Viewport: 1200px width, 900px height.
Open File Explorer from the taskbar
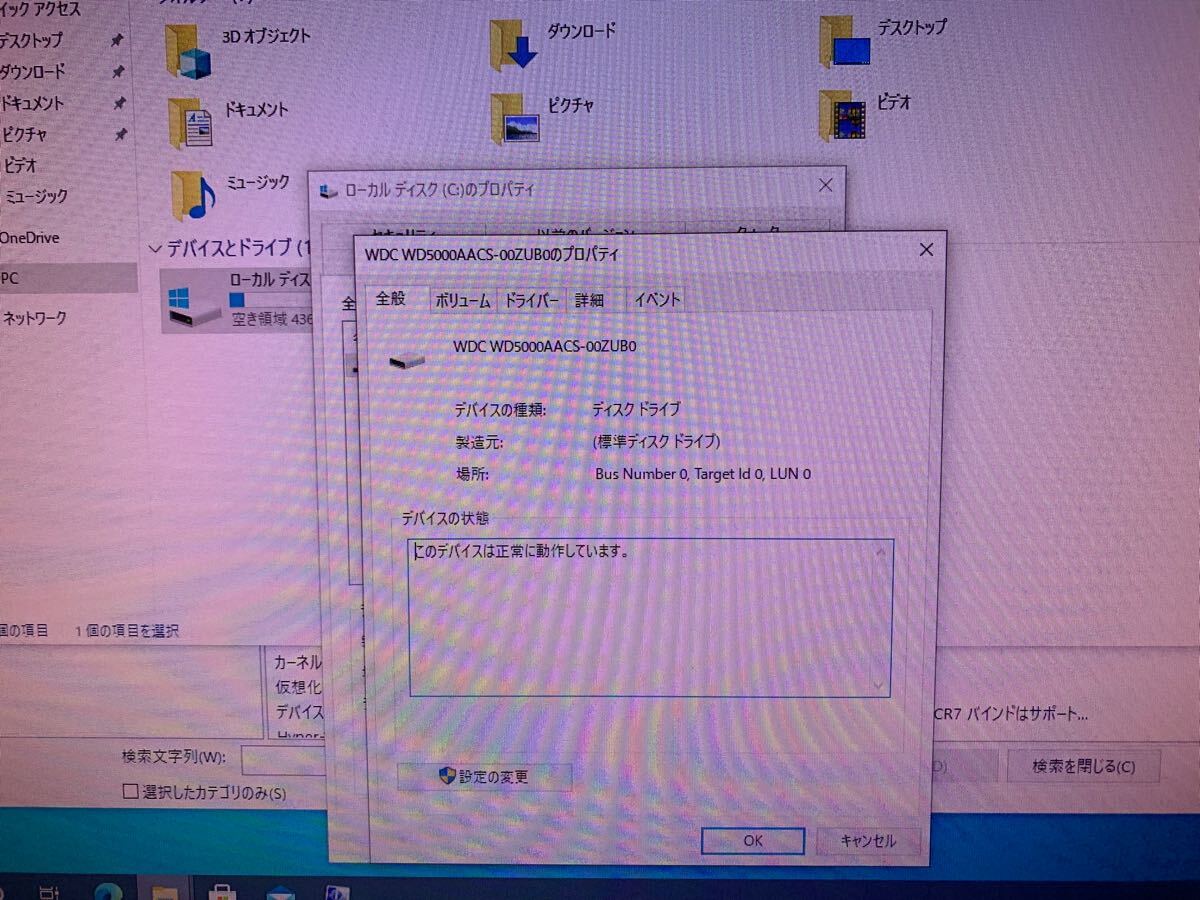point(164,891)
